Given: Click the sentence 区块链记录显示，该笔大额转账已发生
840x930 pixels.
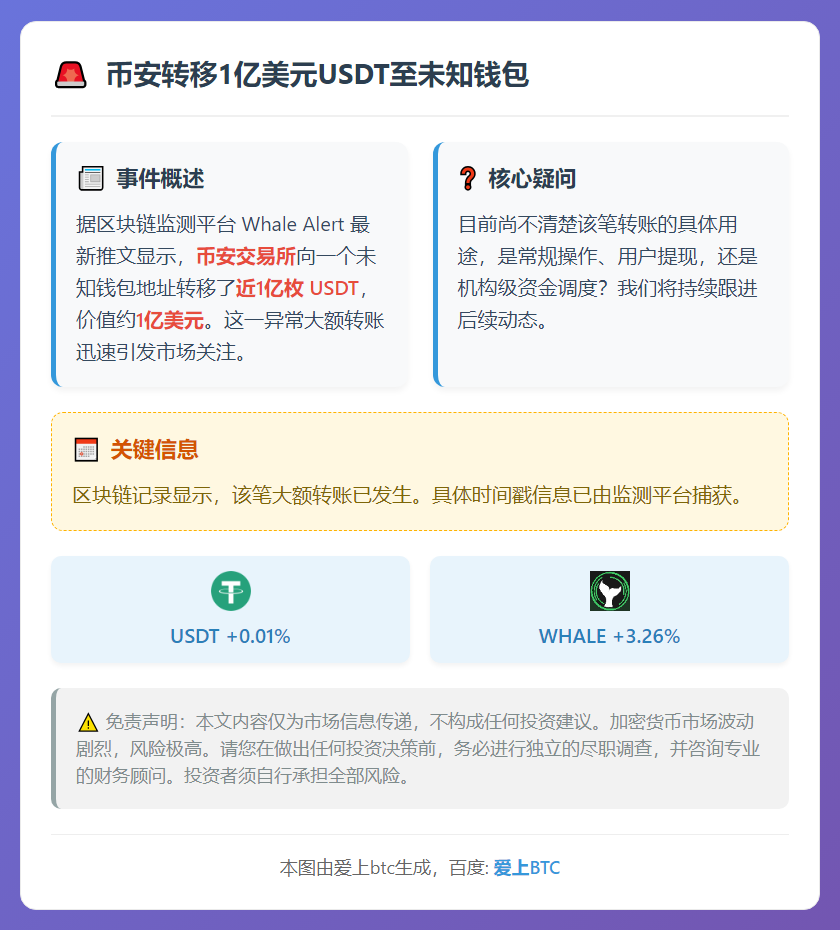Looking at the screenshot, I should [x=242, y=495].
